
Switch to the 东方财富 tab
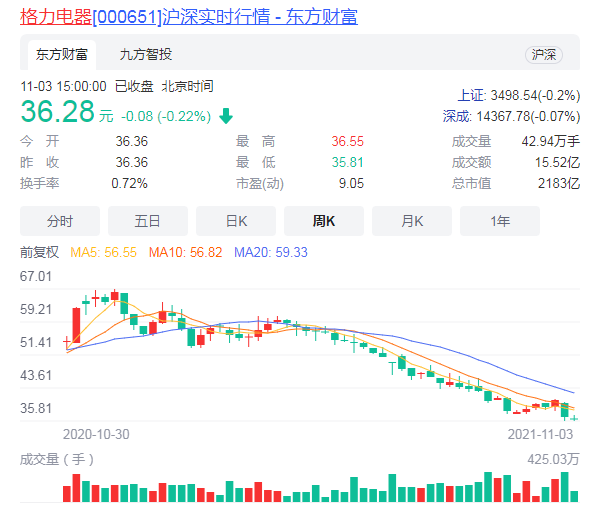[x=62, y=55]
